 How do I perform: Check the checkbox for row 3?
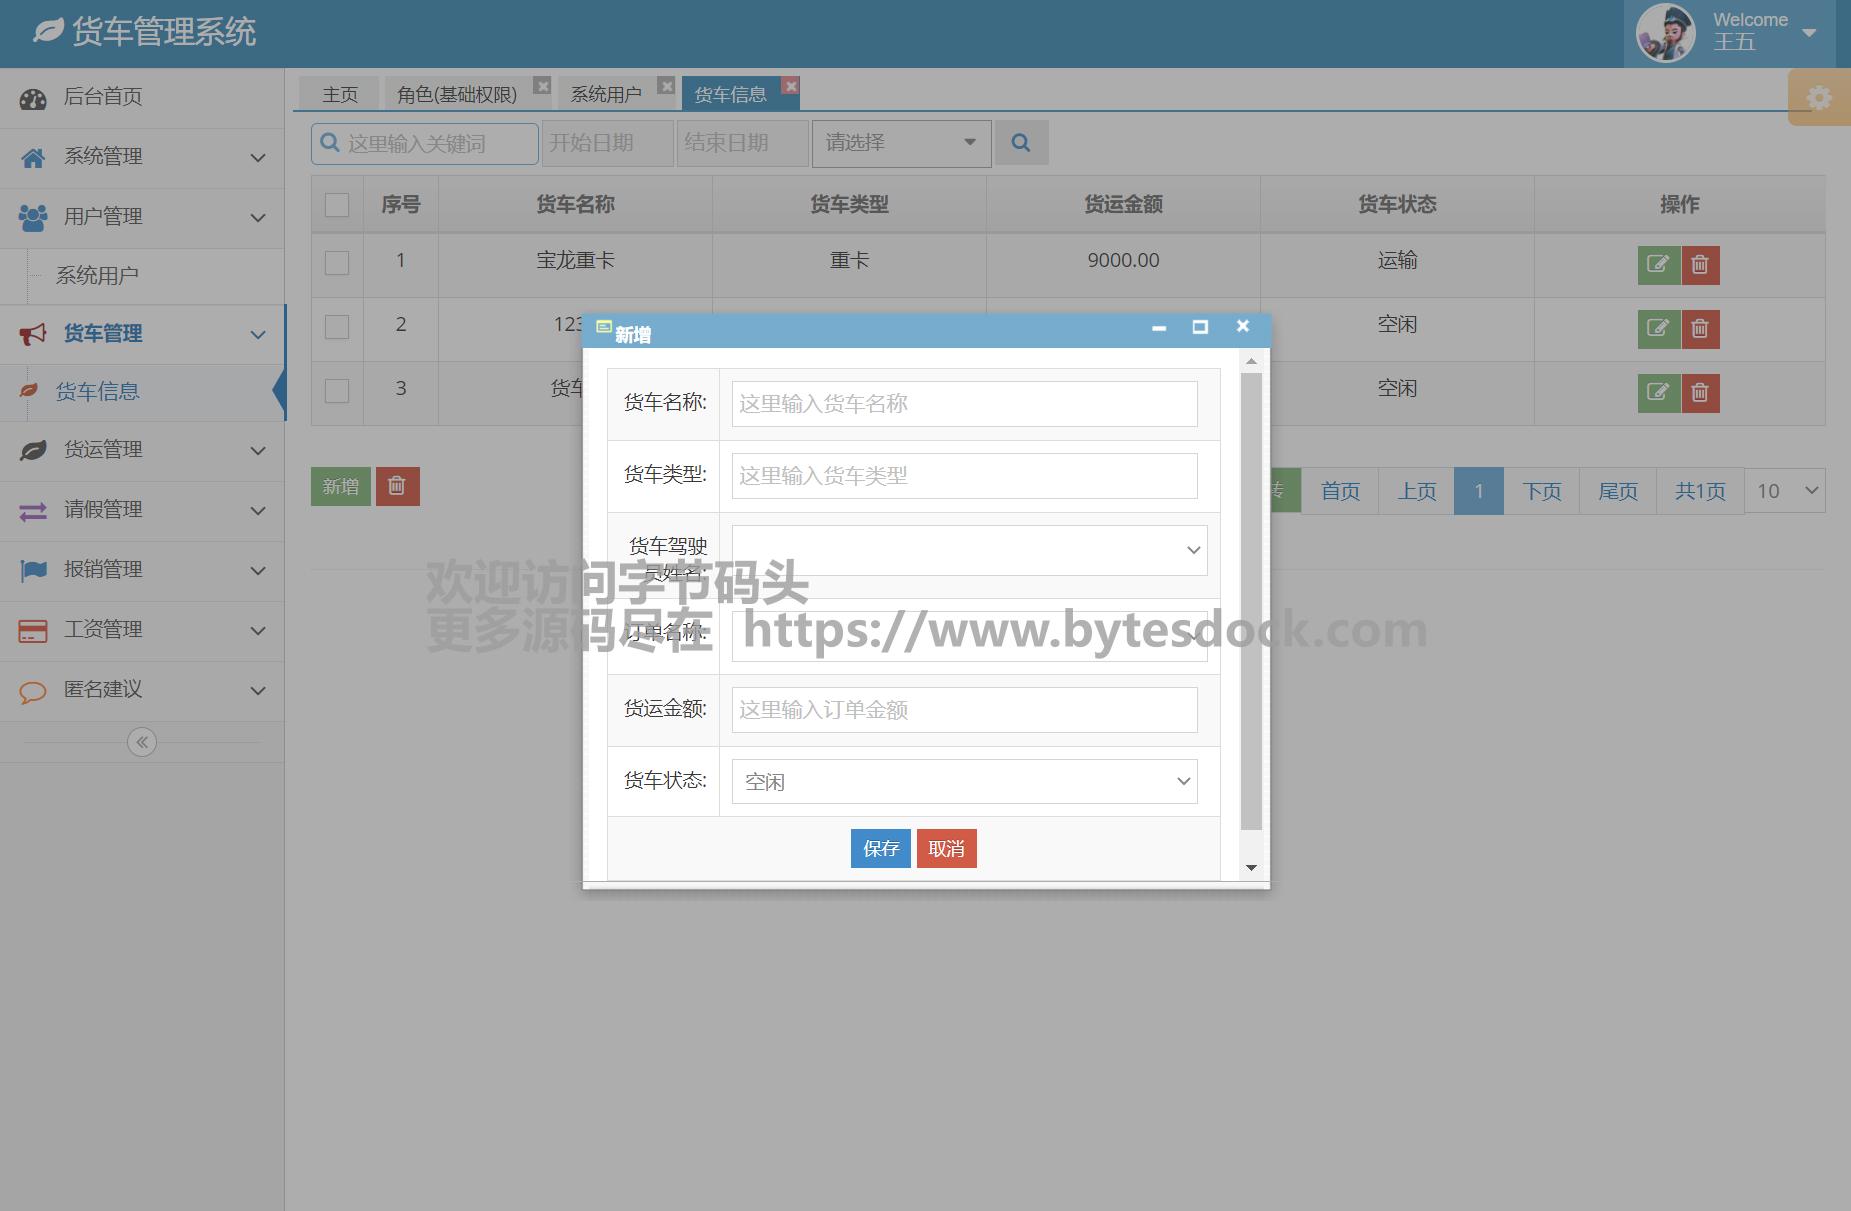[337, 390]
